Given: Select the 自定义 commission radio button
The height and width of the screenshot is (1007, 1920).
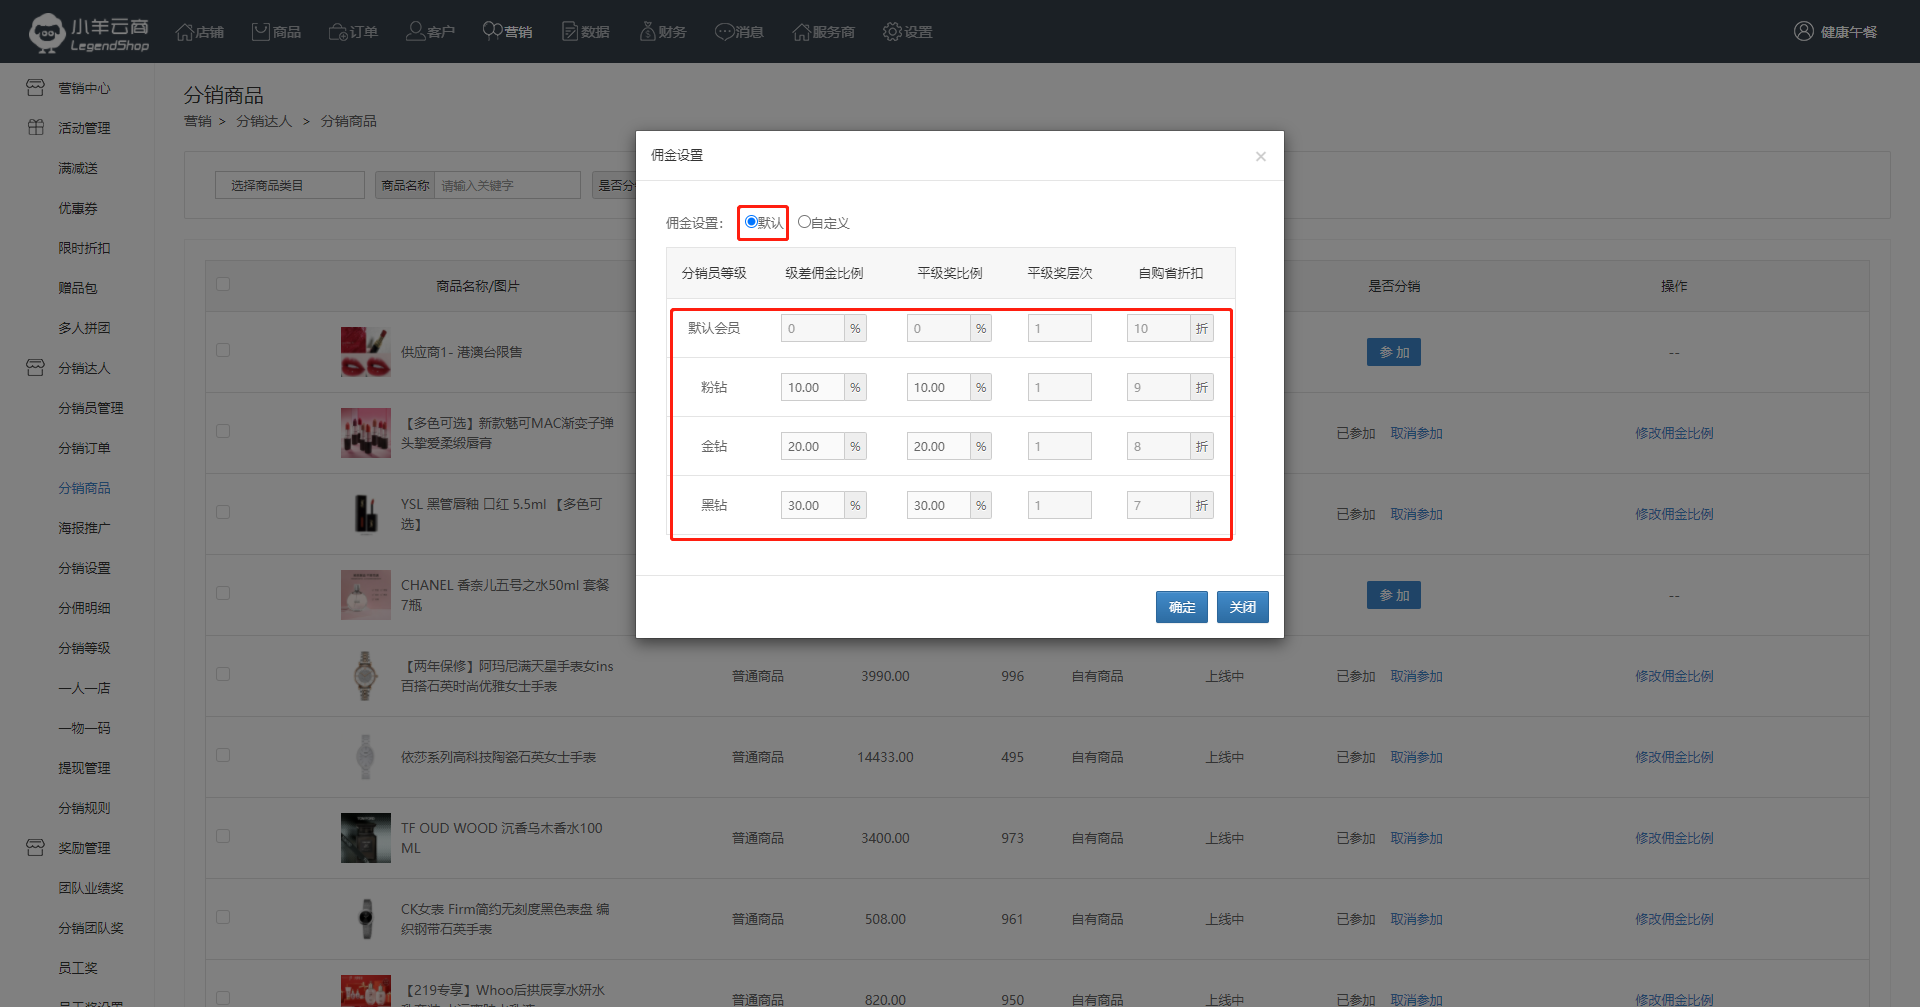Looking at the screenshot, I should pyautogui.click(x=804, y=222).
